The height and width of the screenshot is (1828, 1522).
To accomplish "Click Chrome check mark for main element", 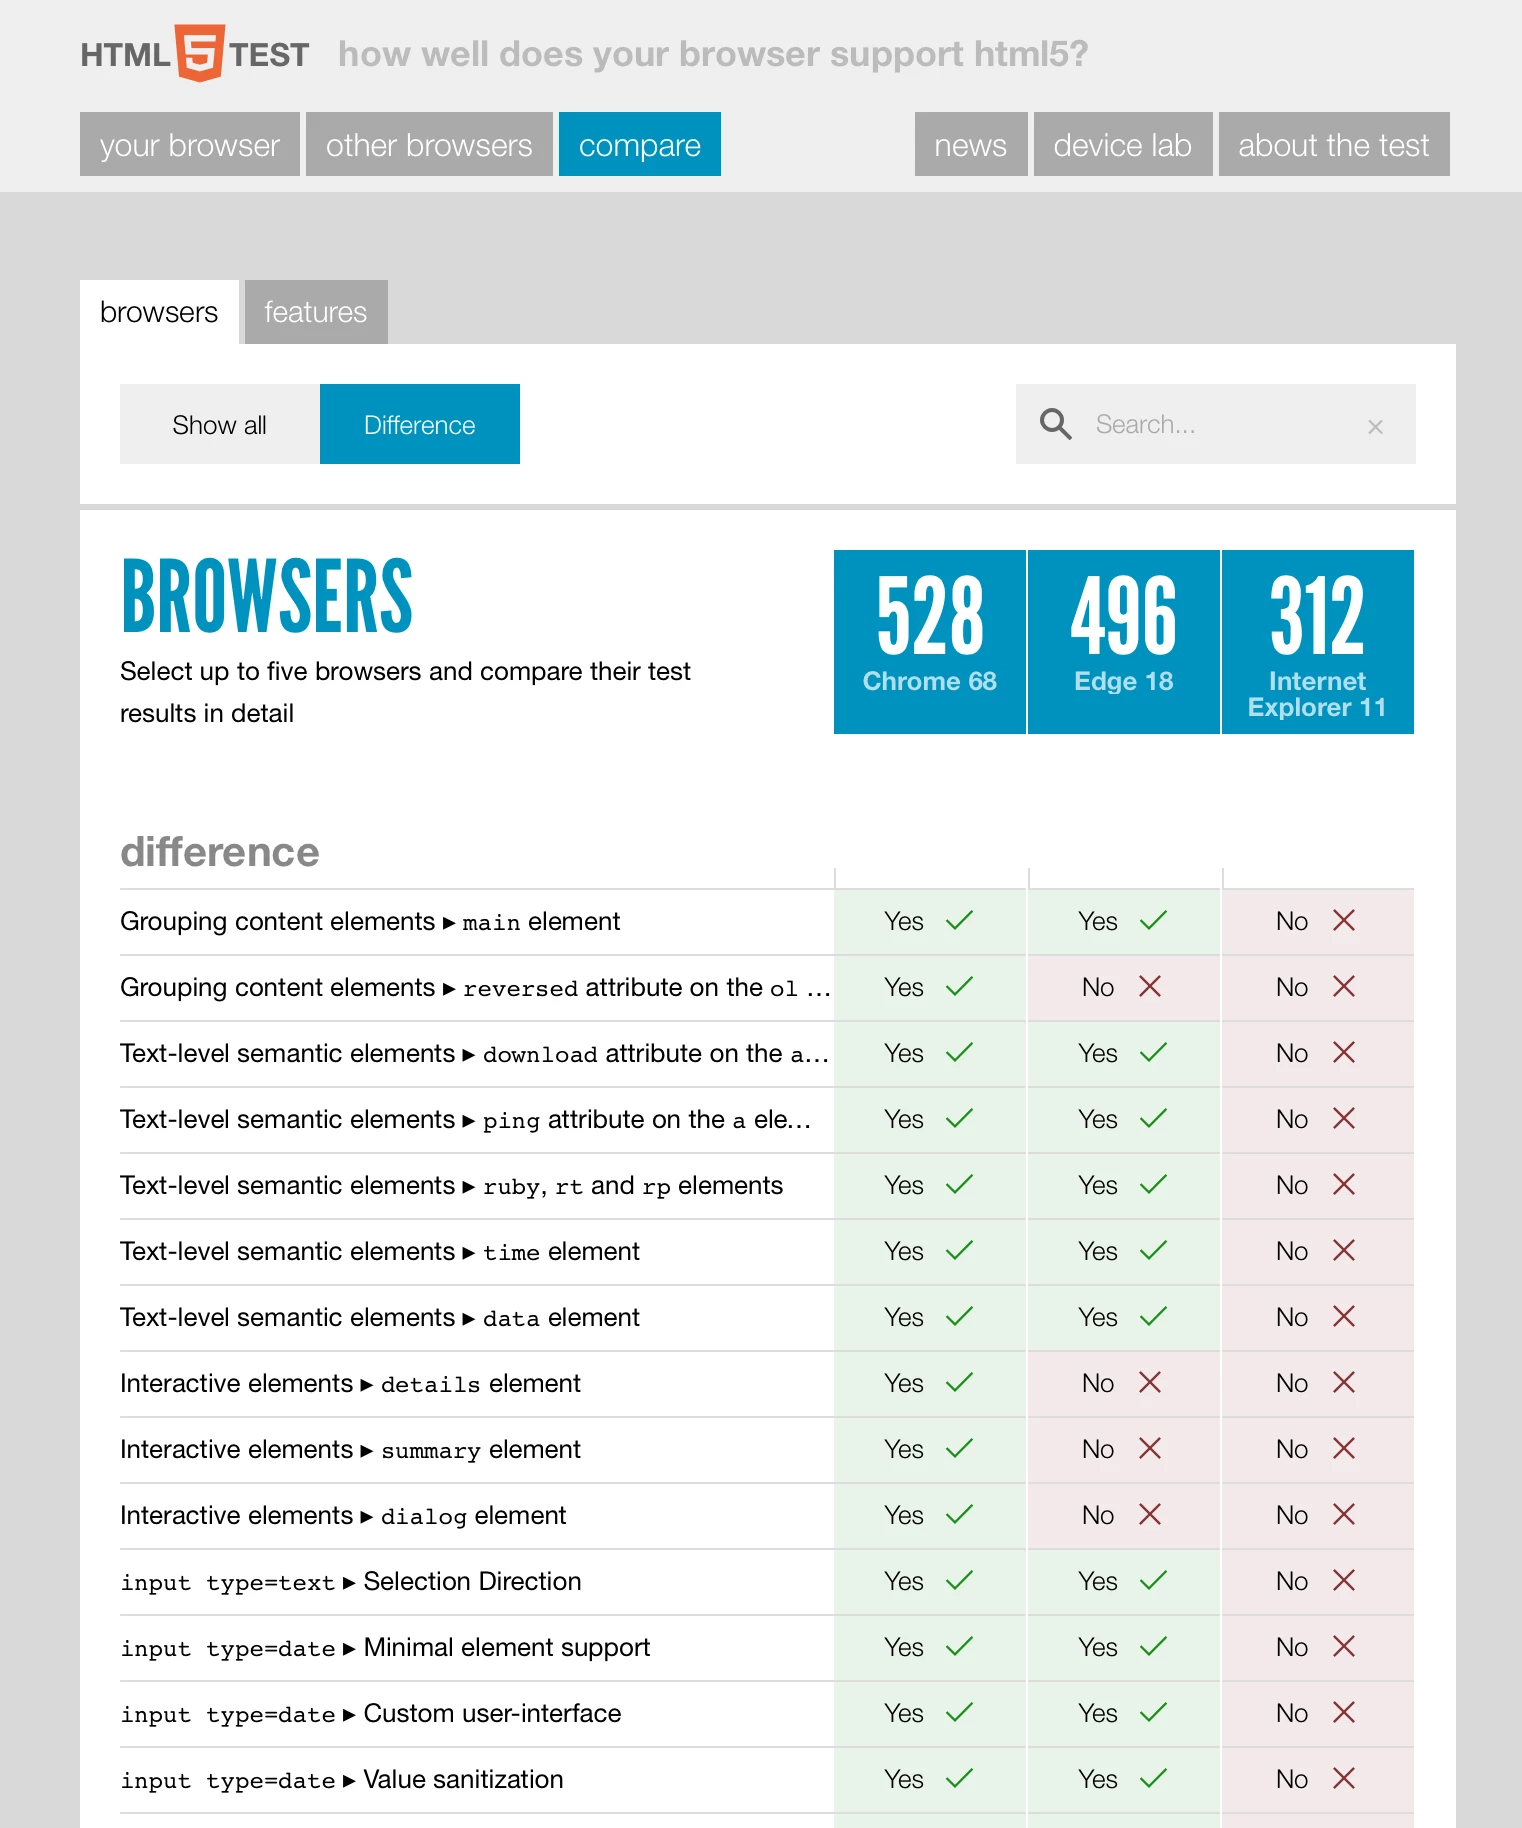I will click(959, 920).
